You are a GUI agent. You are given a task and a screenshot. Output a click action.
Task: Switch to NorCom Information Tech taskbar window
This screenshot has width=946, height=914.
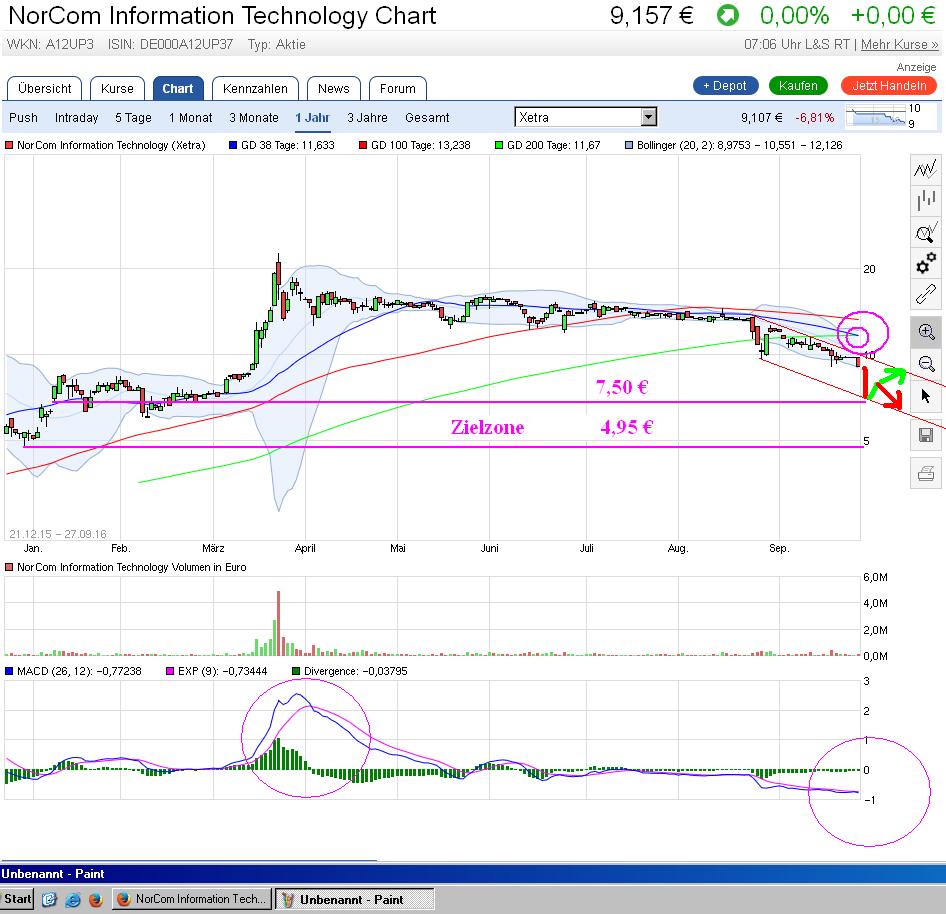click(192, 899)
